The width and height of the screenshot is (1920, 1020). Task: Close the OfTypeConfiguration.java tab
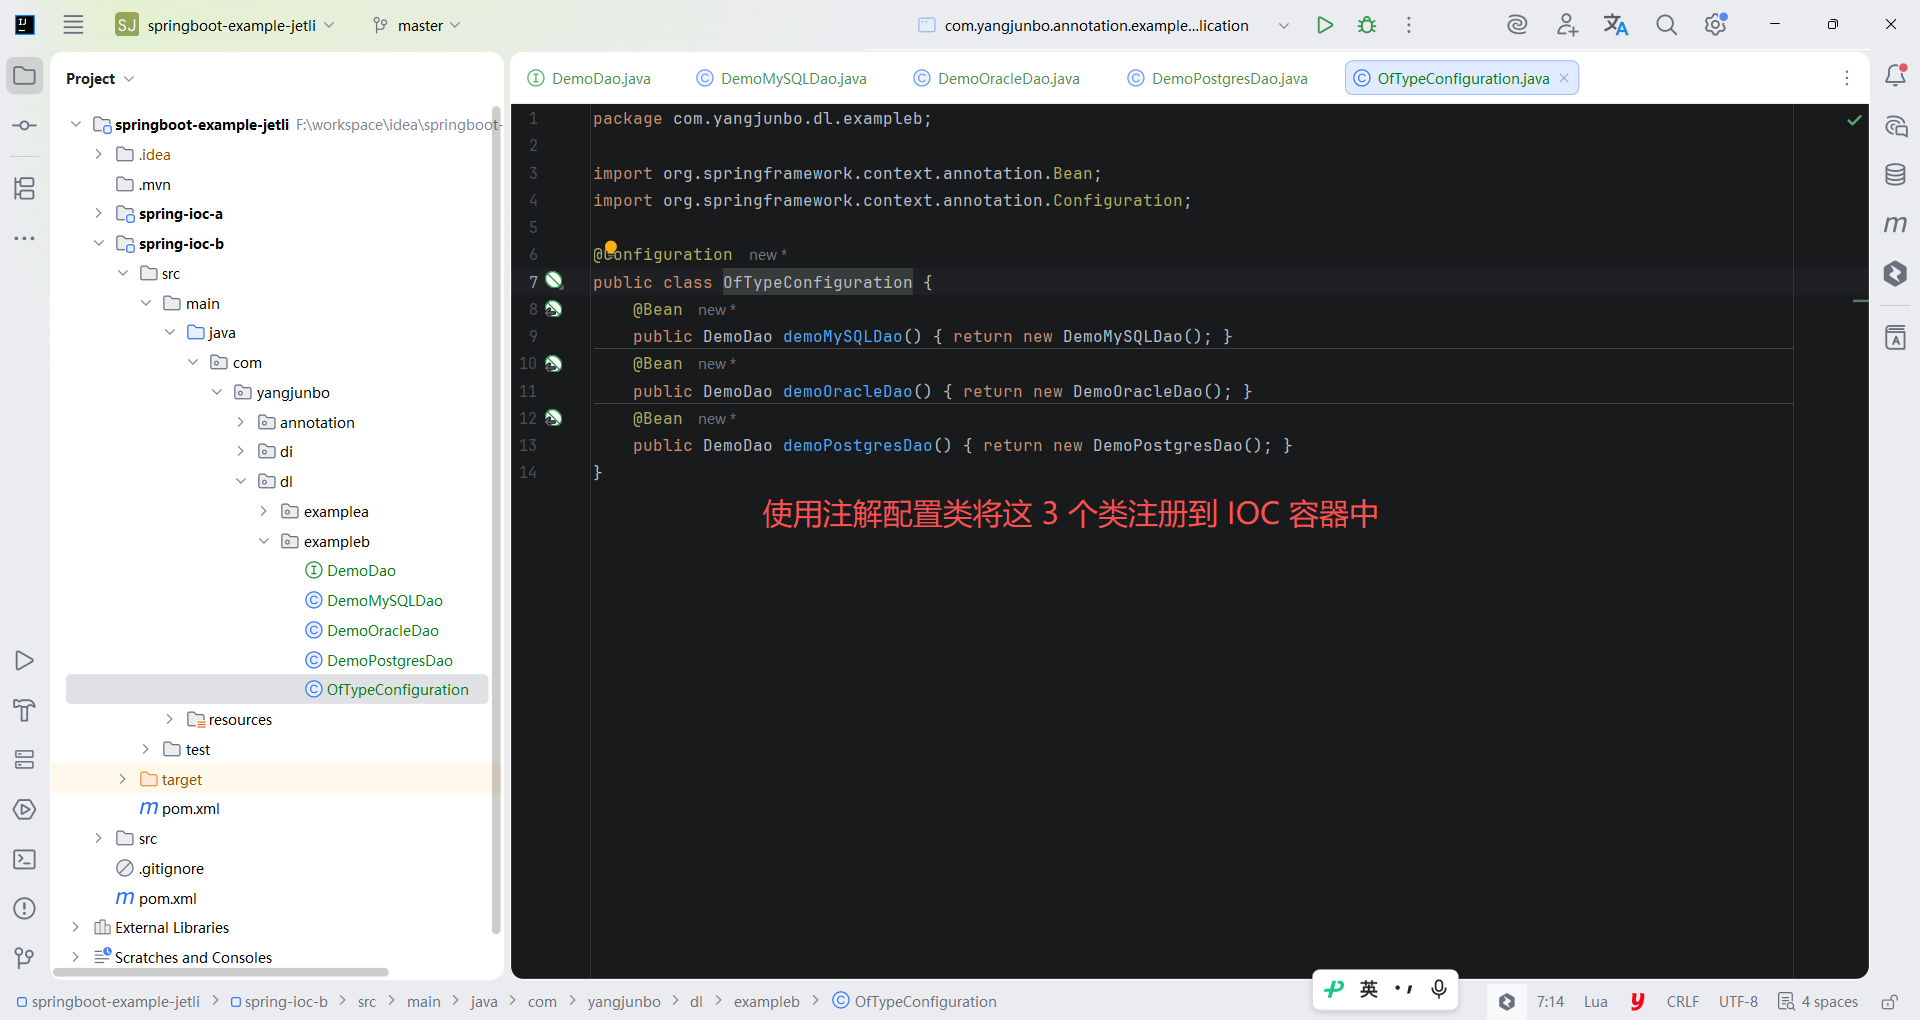point(1564,78)
